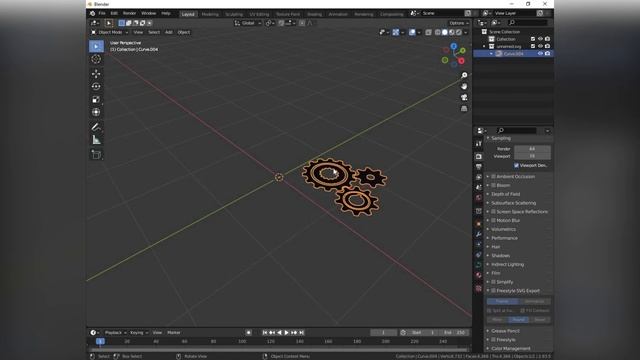Expand the Subsurface Scattering panel
This screenshot has width=640, height=360.
513,203
